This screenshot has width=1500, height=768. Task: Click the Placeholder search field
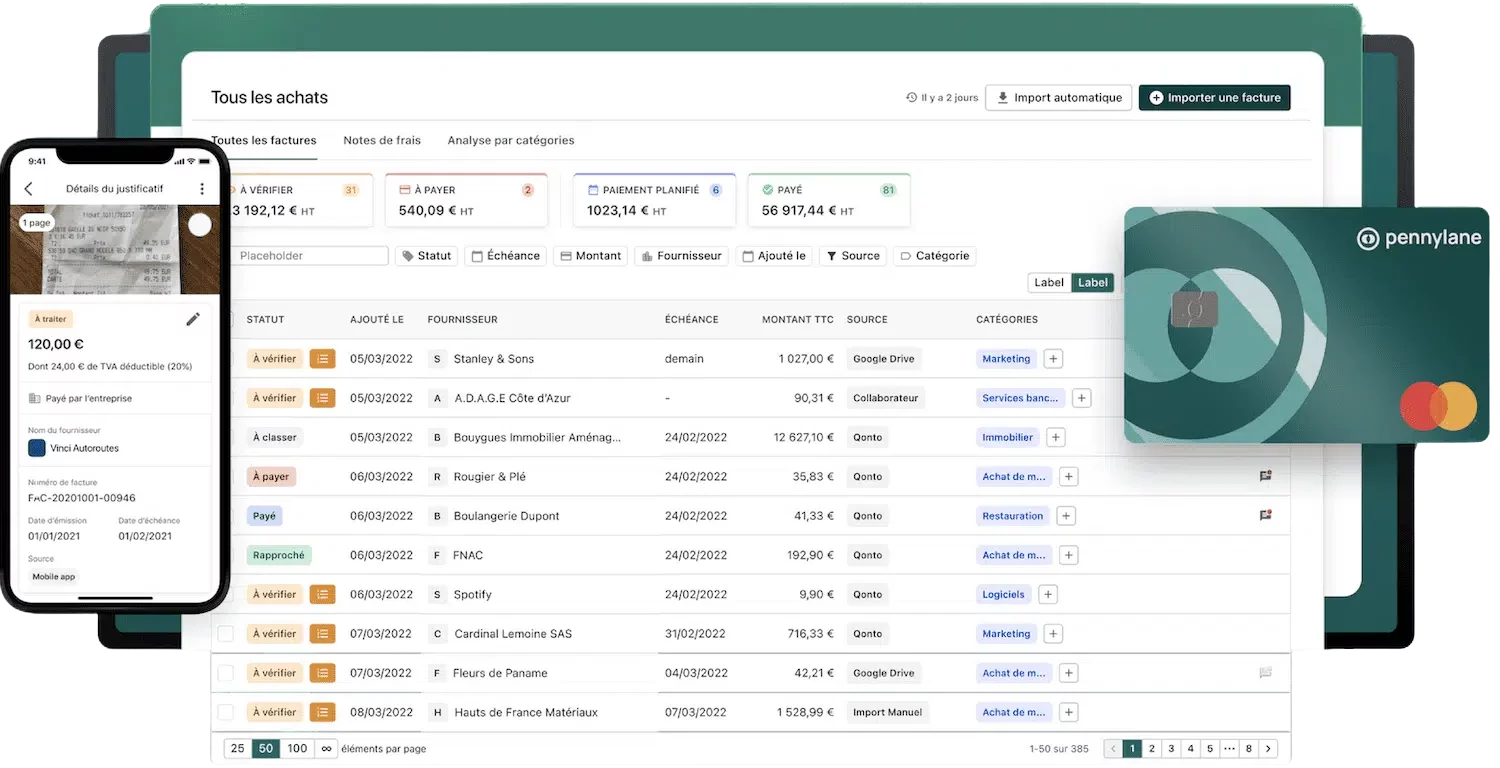point(309,256)
